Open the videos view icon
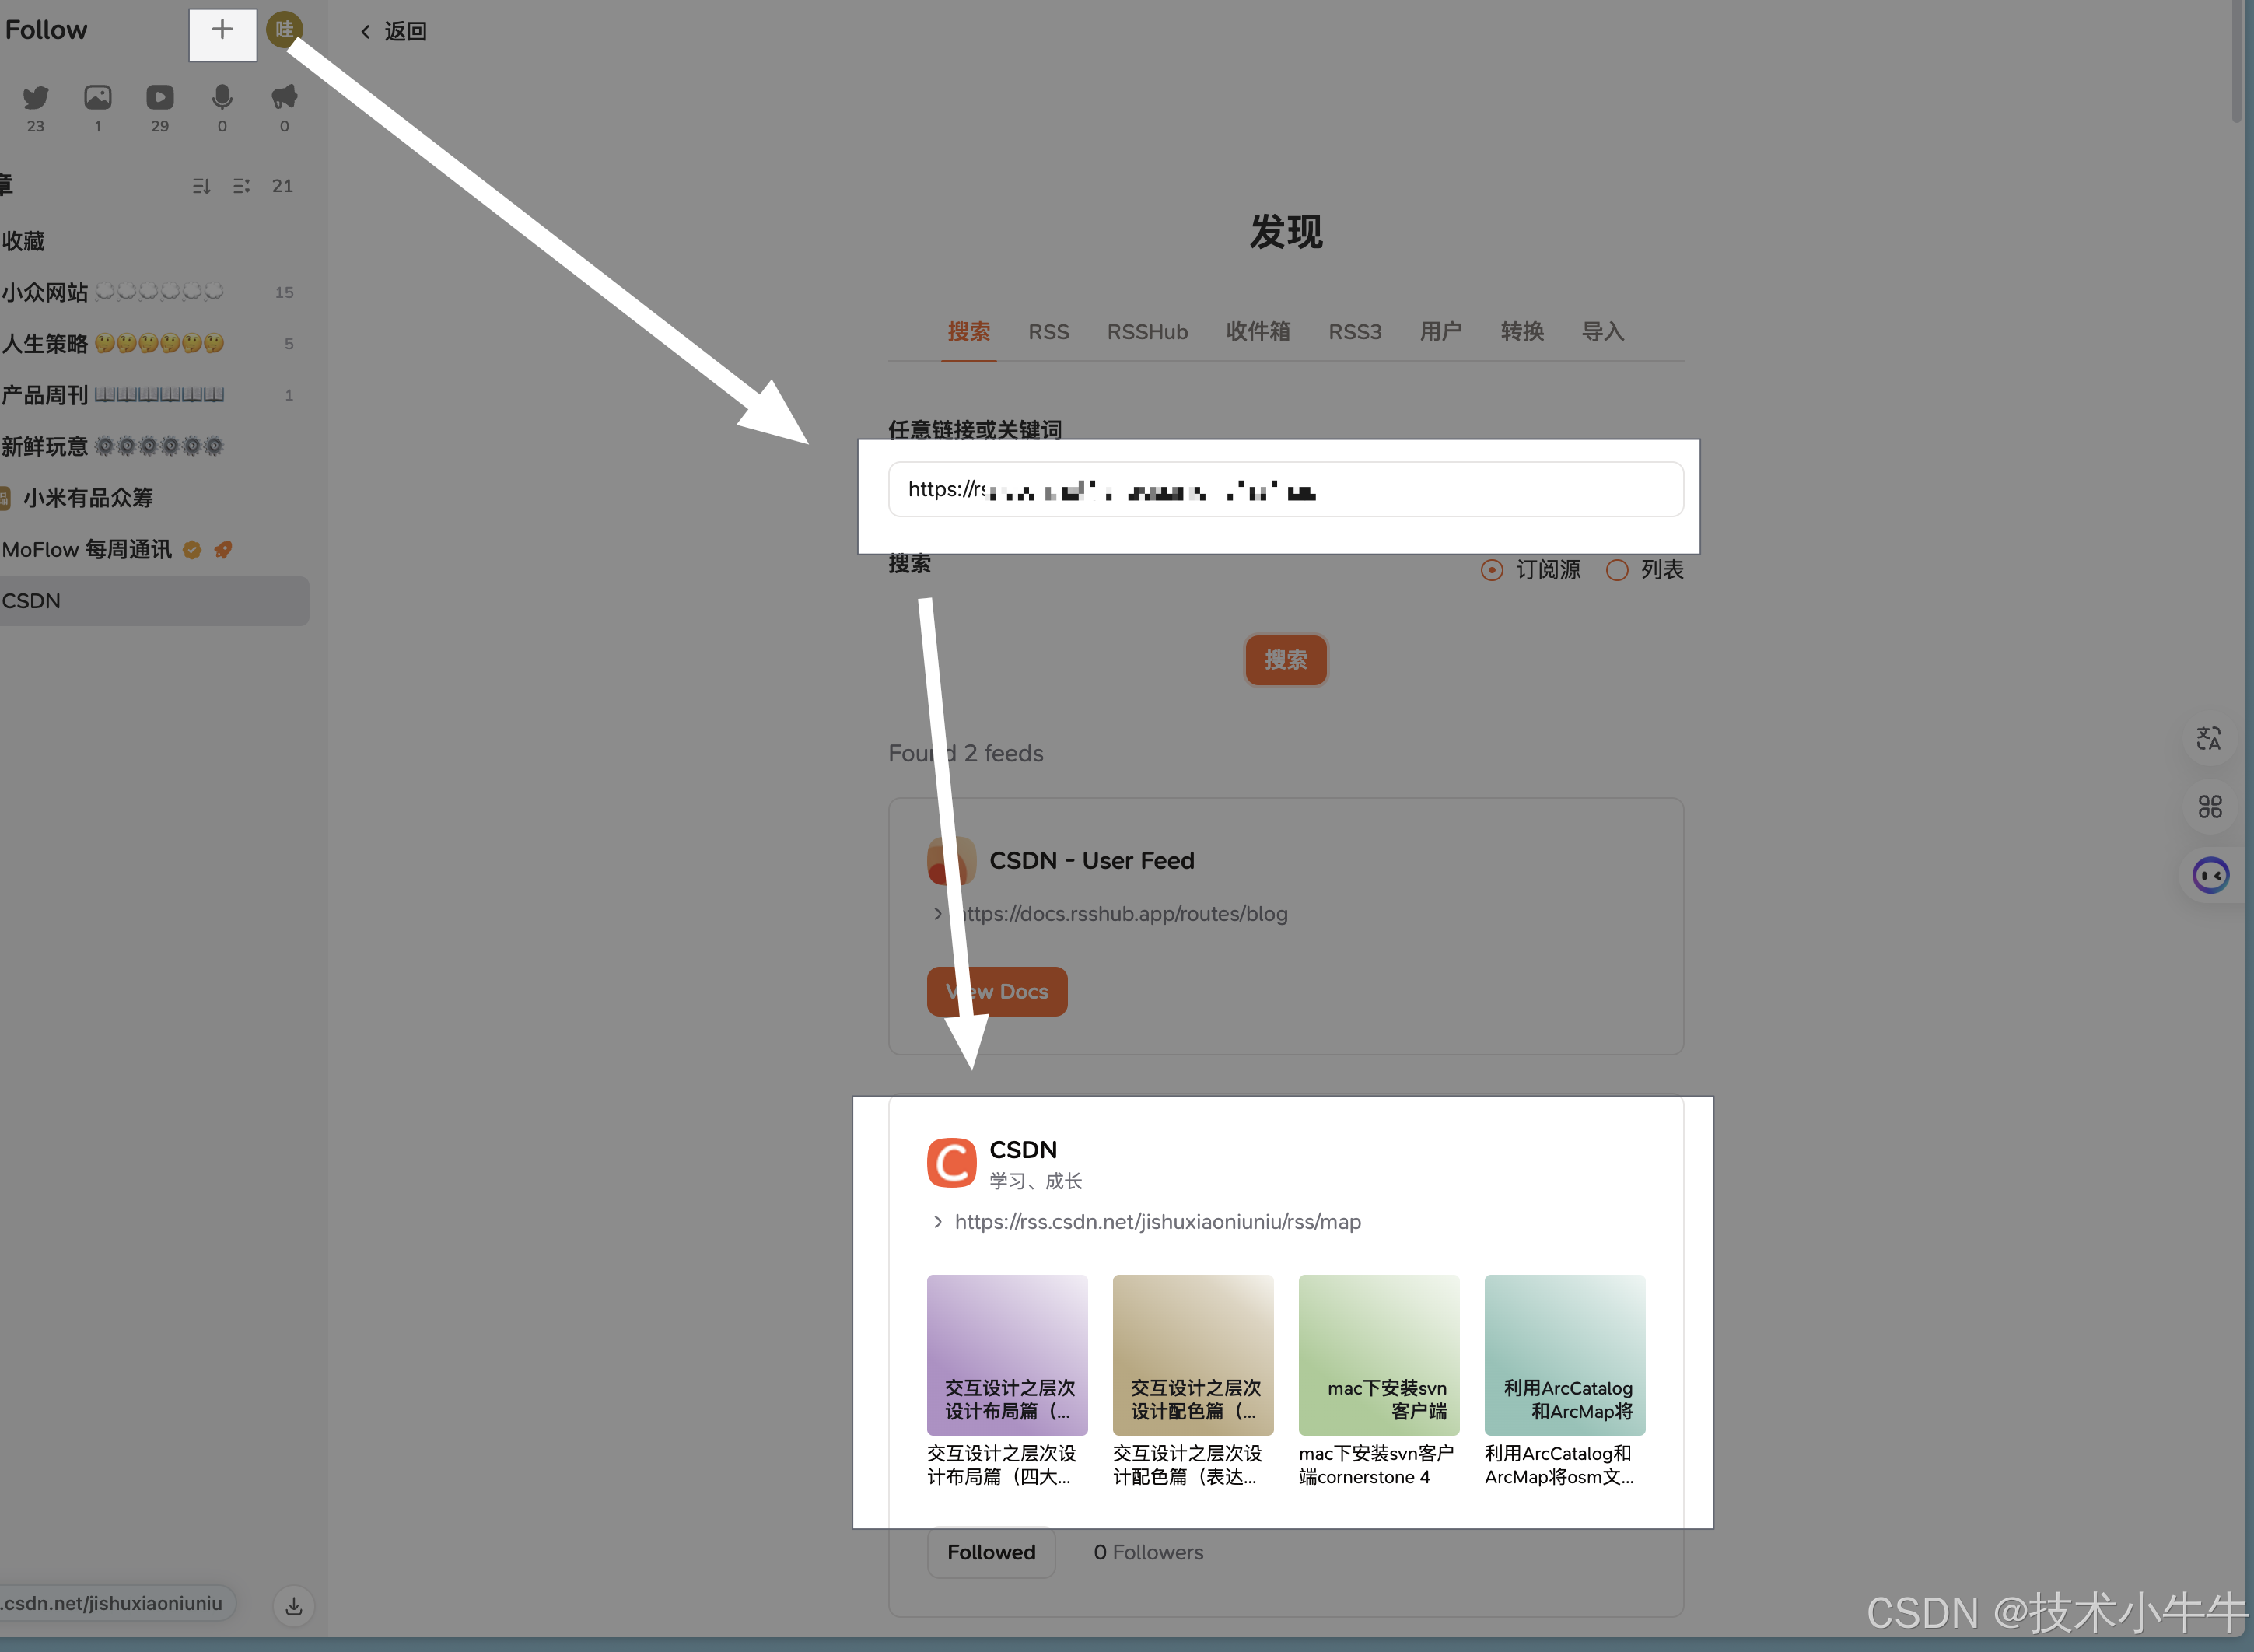Viewport: 2254px width, 1652px height. point(160,98)
